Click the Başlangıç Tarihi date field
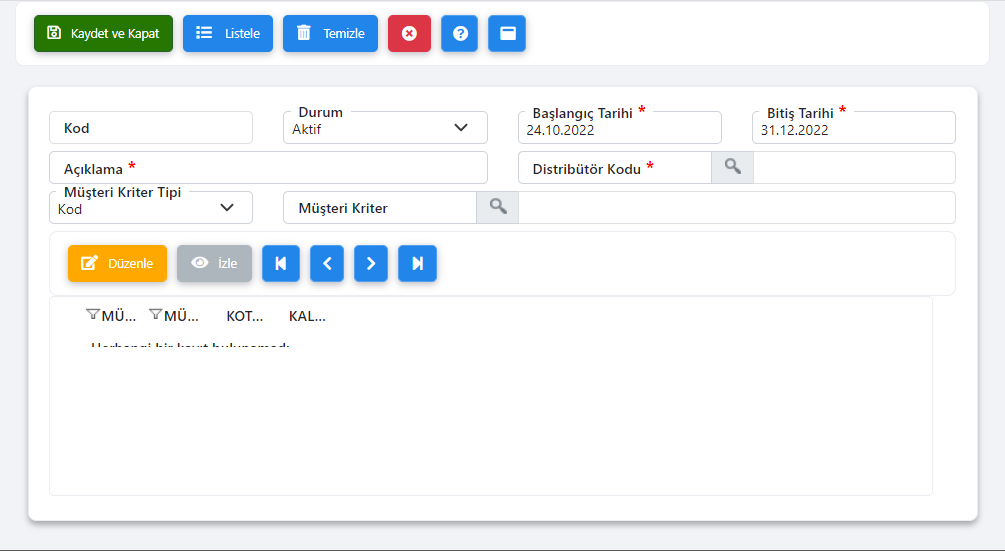 pyautogui.click(x=619, y=129)
